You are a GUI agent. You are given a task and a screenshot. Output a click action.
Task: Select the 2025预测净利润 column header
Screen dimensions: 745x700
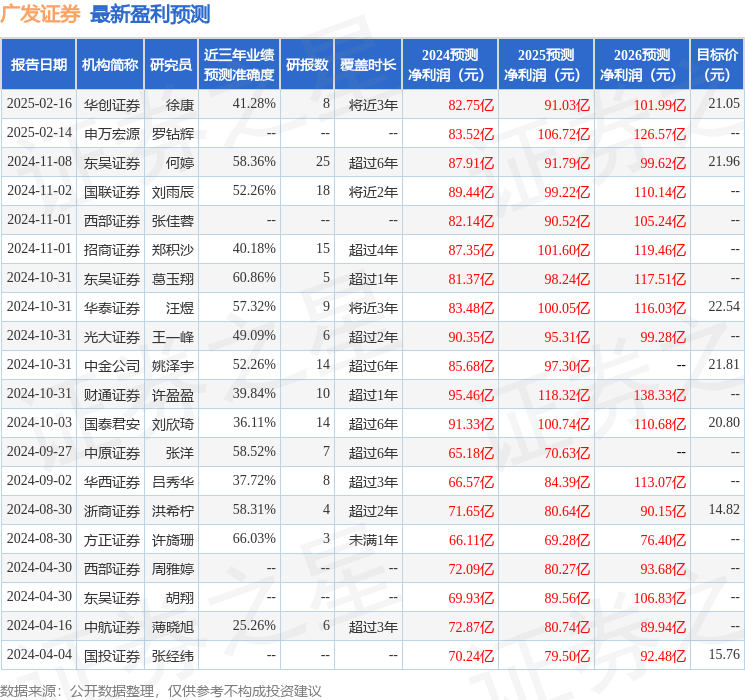pyautogui.click(x=546, y=65)
